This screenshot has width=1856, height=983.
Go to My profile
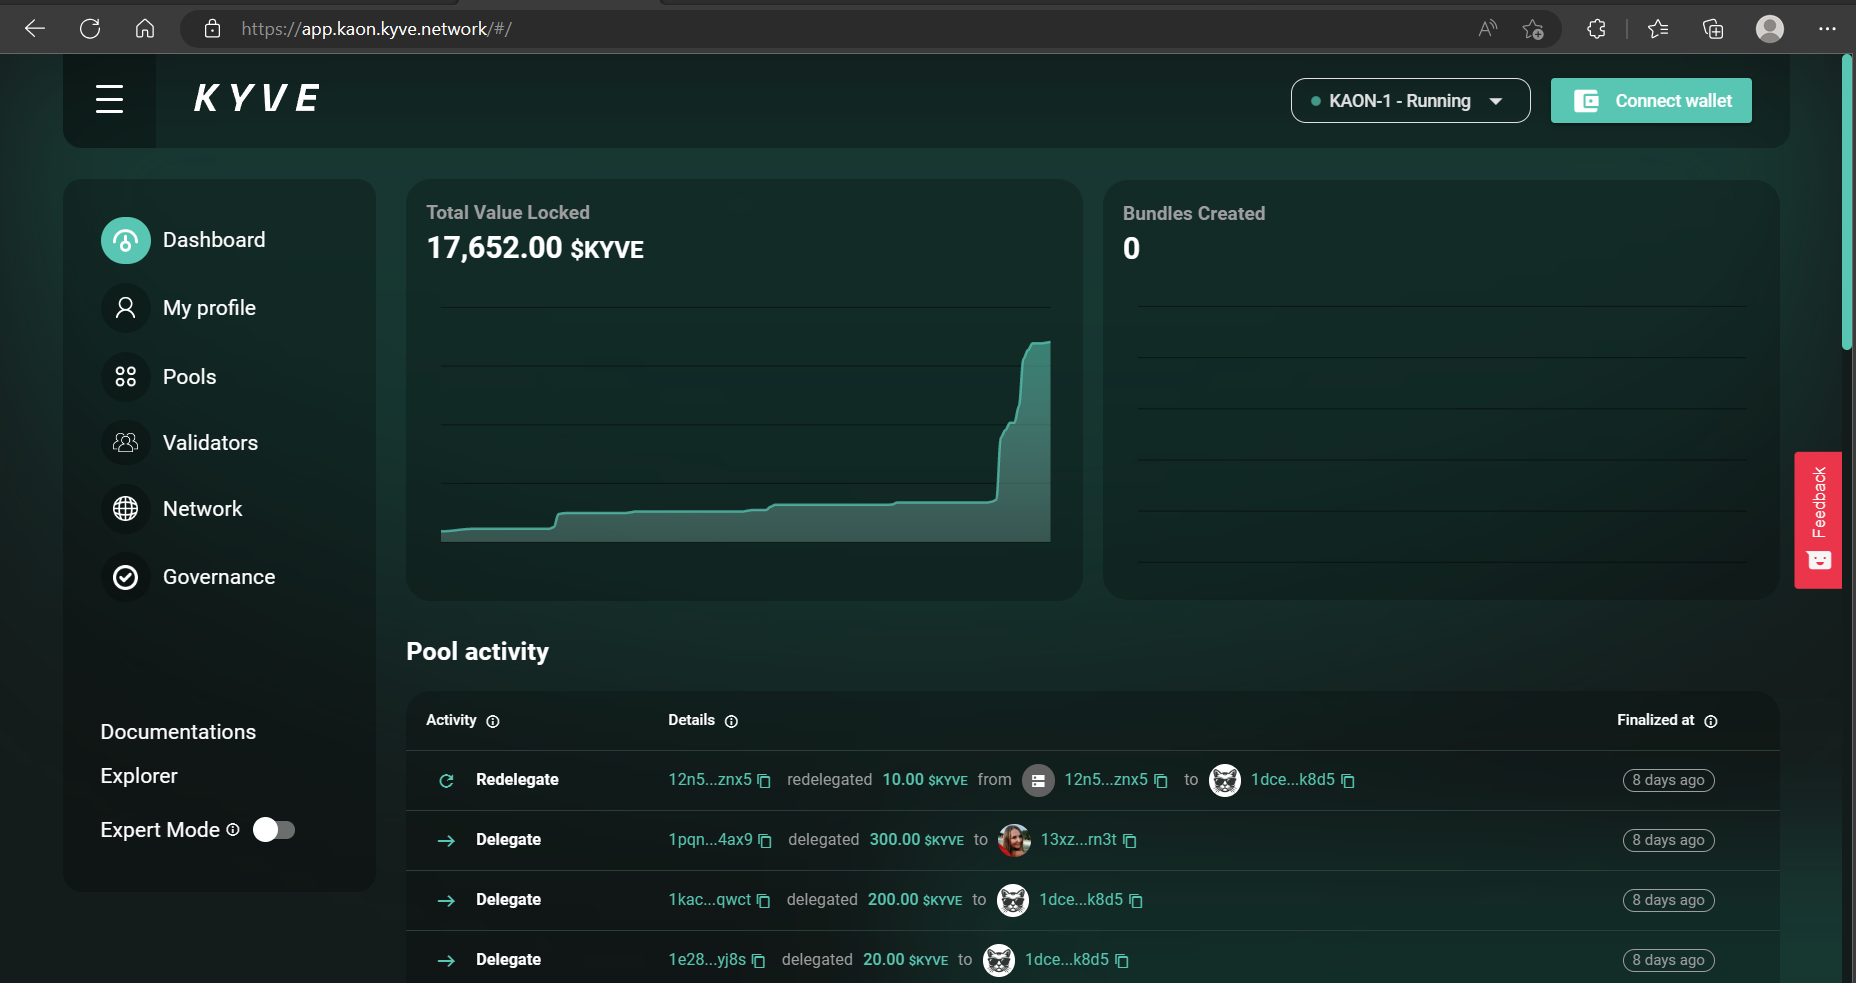tap(209, 308)
